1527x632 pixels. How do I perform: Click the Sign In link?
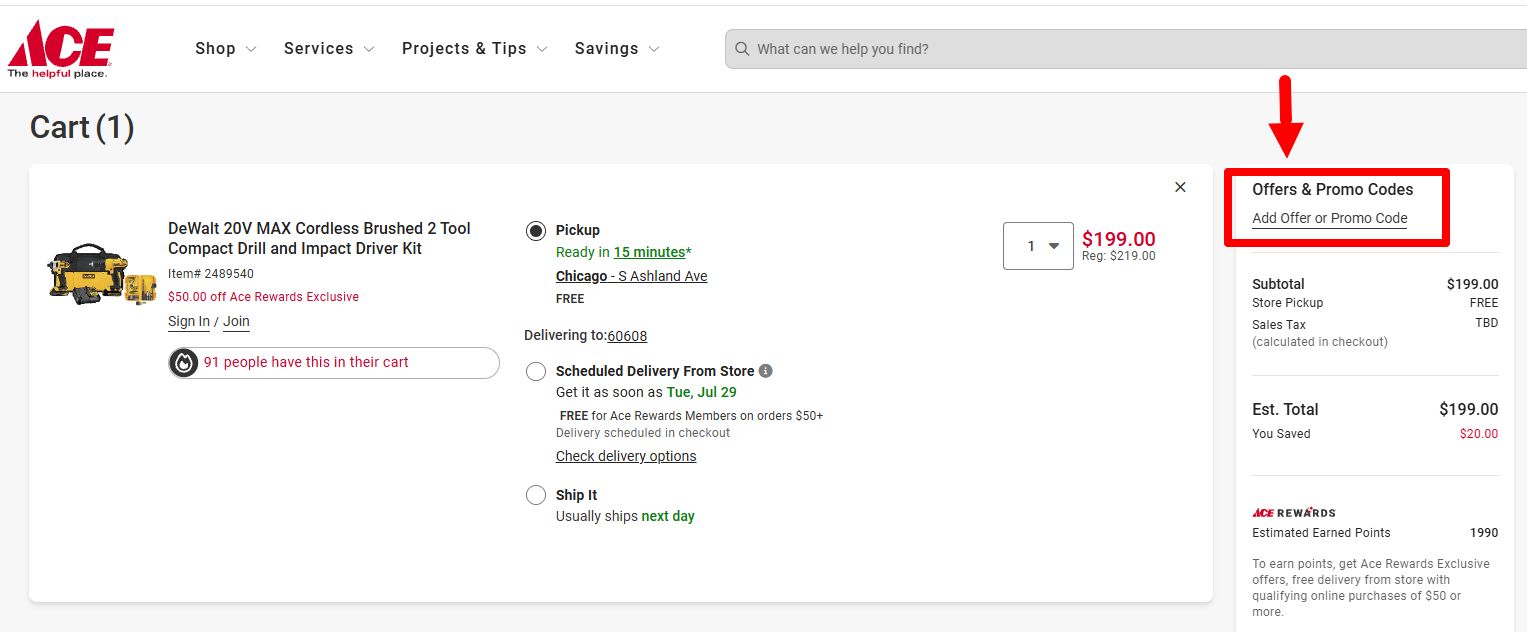[189, 321]
